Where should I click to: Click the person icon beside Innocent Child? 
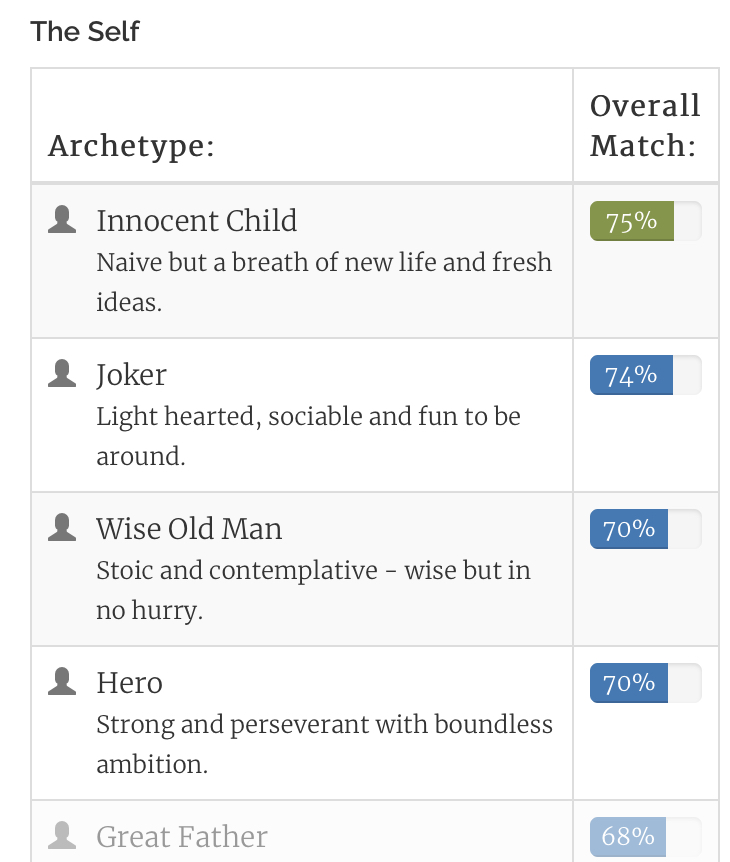point(62,219)
